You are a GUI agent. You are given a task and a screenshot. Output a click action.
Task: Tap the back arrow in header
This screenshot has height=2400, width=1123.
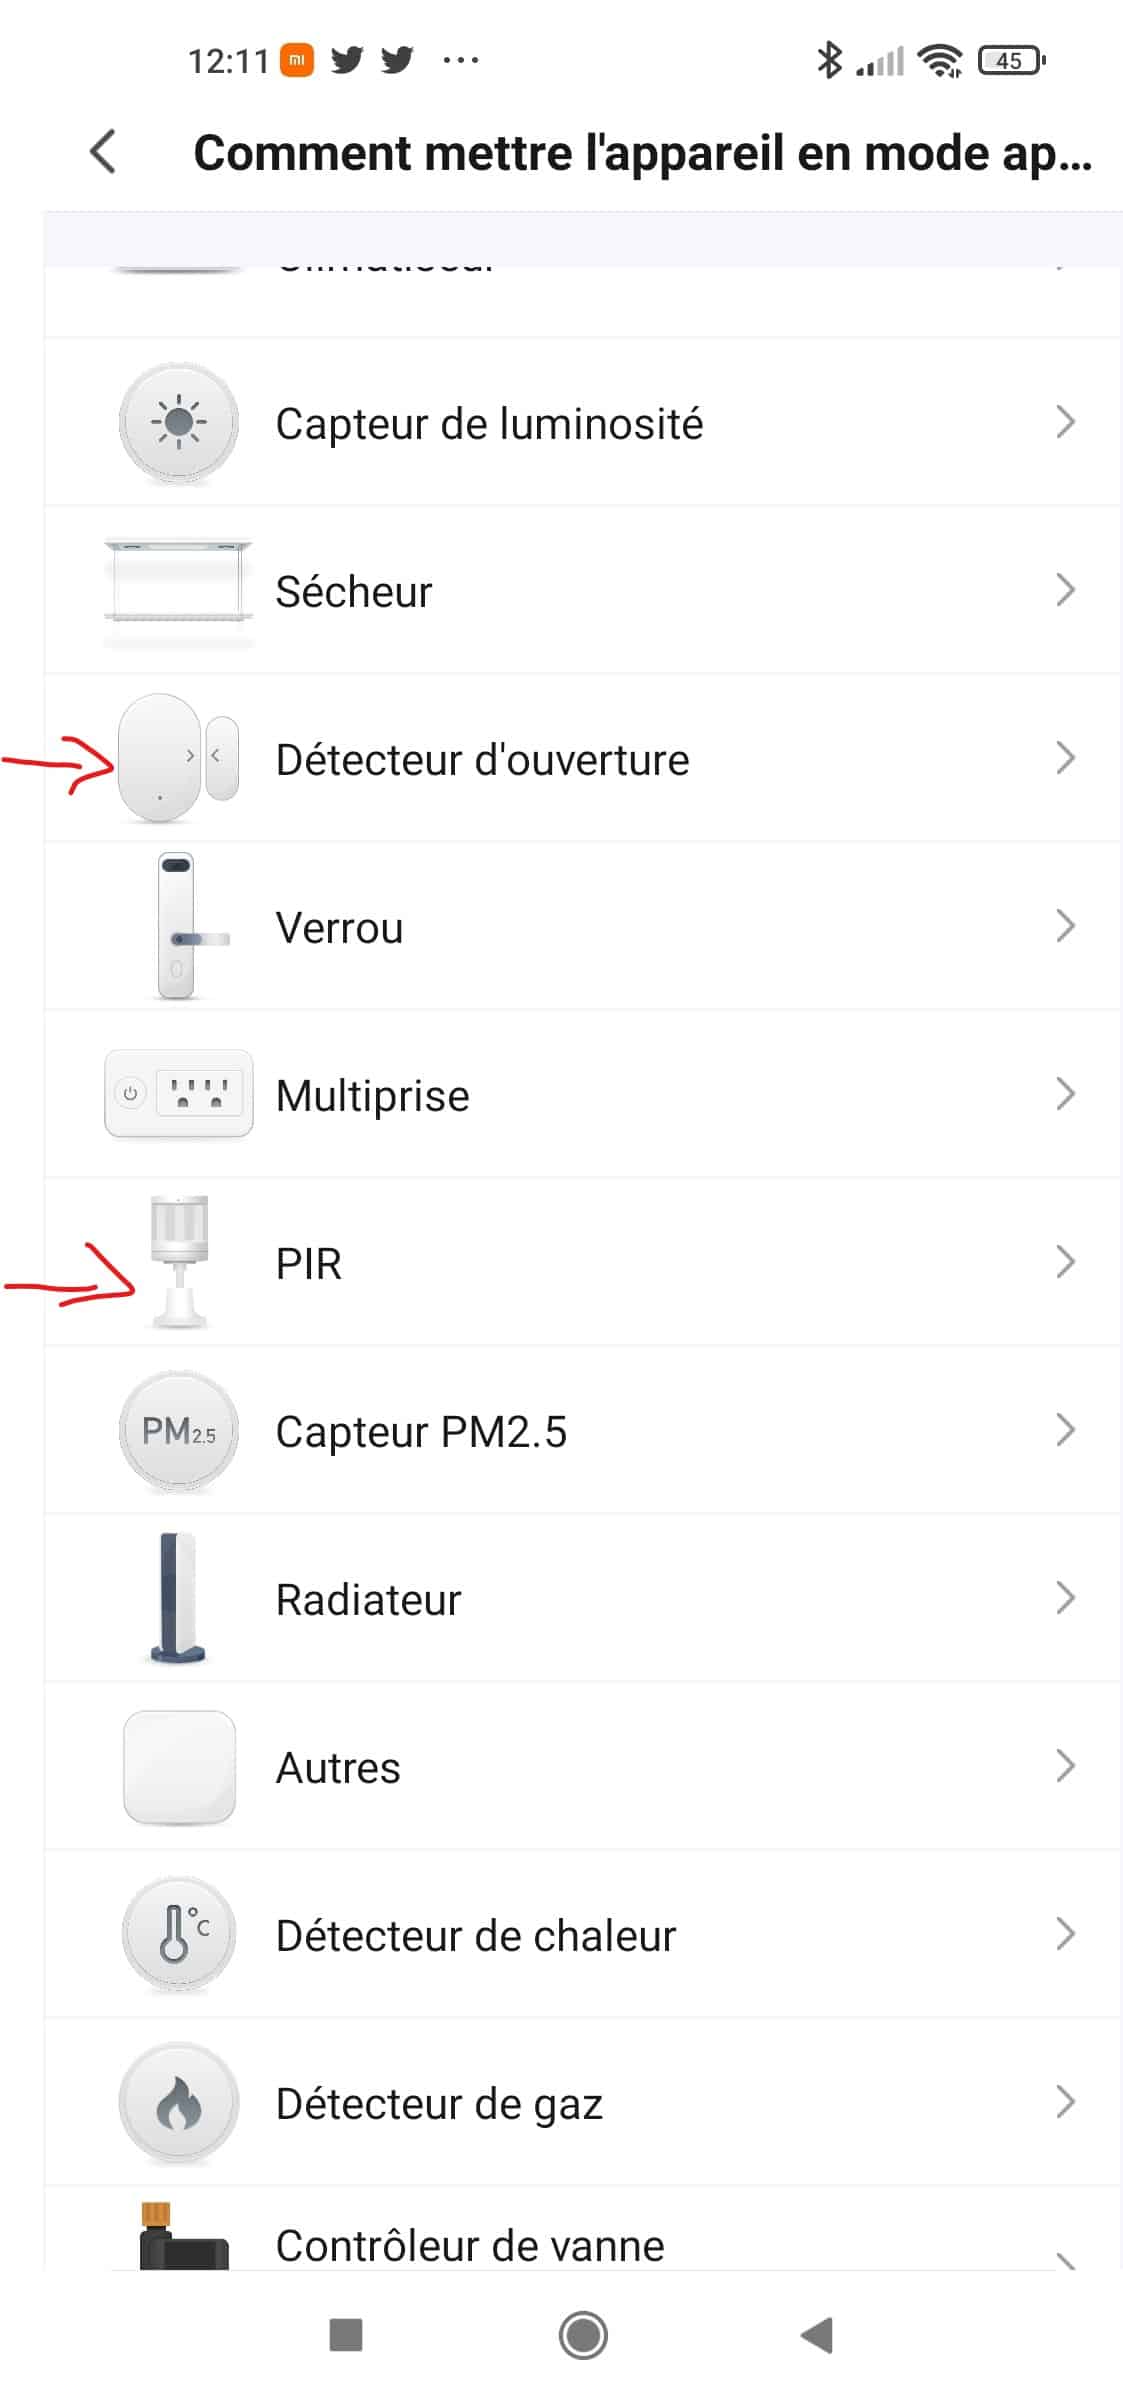103,152
